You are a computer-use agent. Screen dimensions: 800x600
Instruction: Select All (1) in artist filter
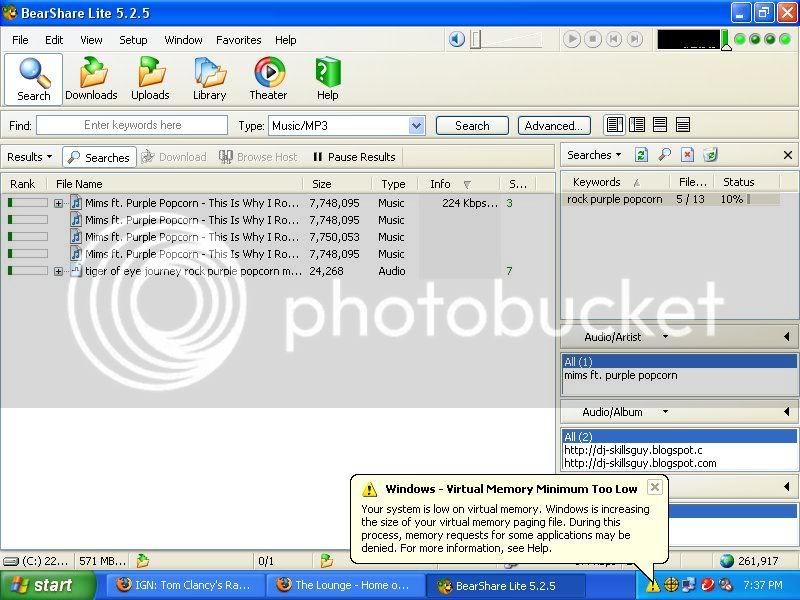pos(680,362)
